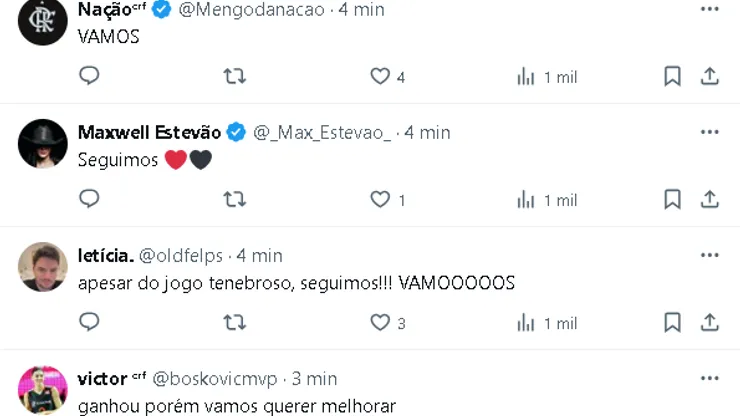Viewport: 740px width, 416px height.
Task: Reply to the Nação "VAMOS" tweet
Action: [x=89, y=76]
